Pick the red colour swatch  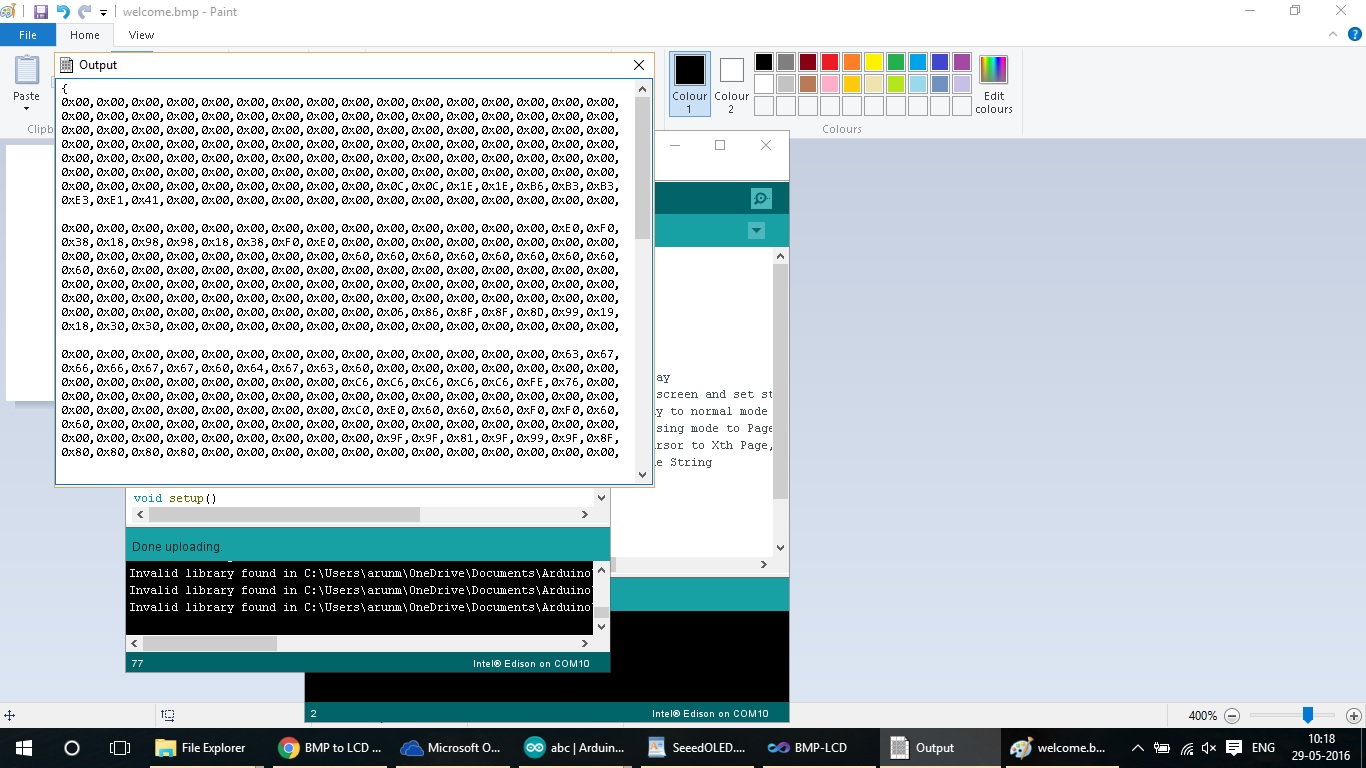click(x=830, y=62)
